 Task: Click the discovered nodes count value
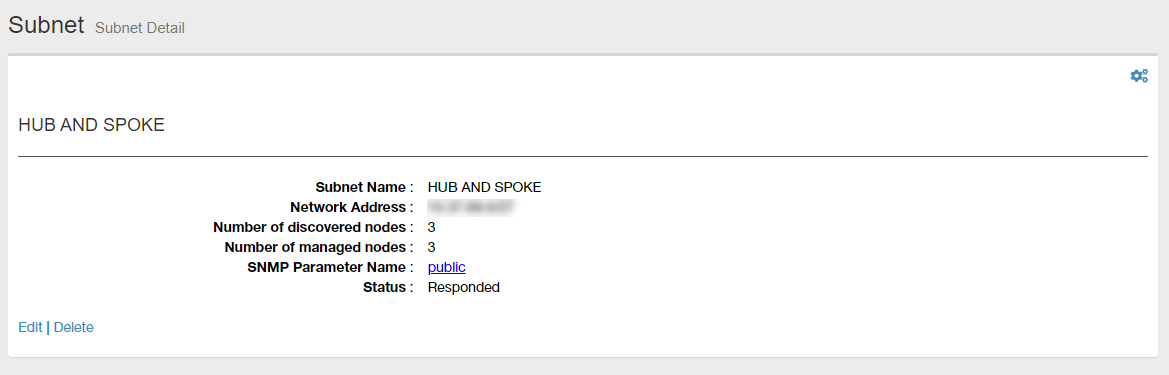coord(432,227)
